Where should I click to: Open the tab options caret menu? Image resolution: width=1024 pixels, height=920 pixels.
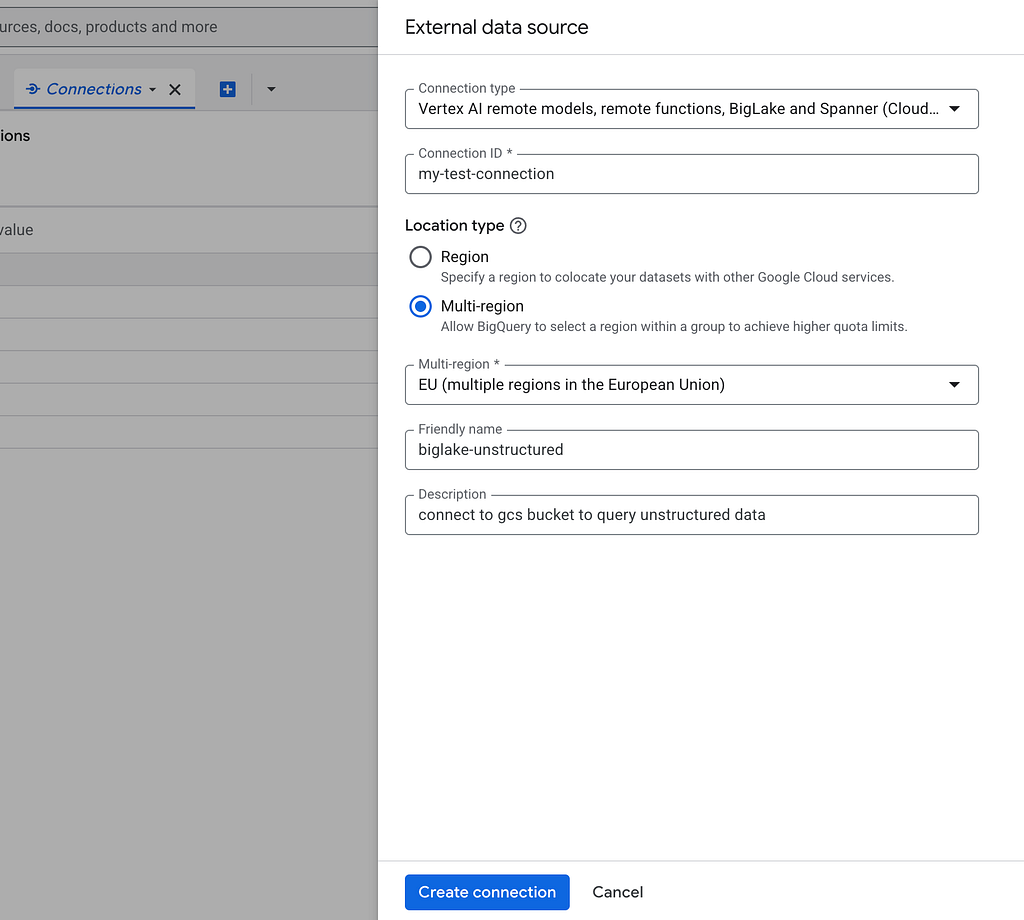coord(271,89)
